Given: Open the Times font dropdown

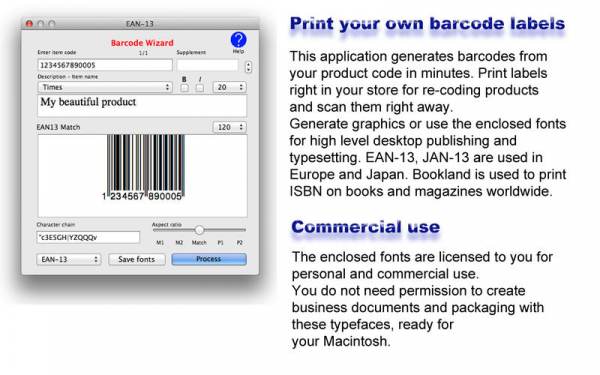Looking at the screenshot, I should 105,87.
